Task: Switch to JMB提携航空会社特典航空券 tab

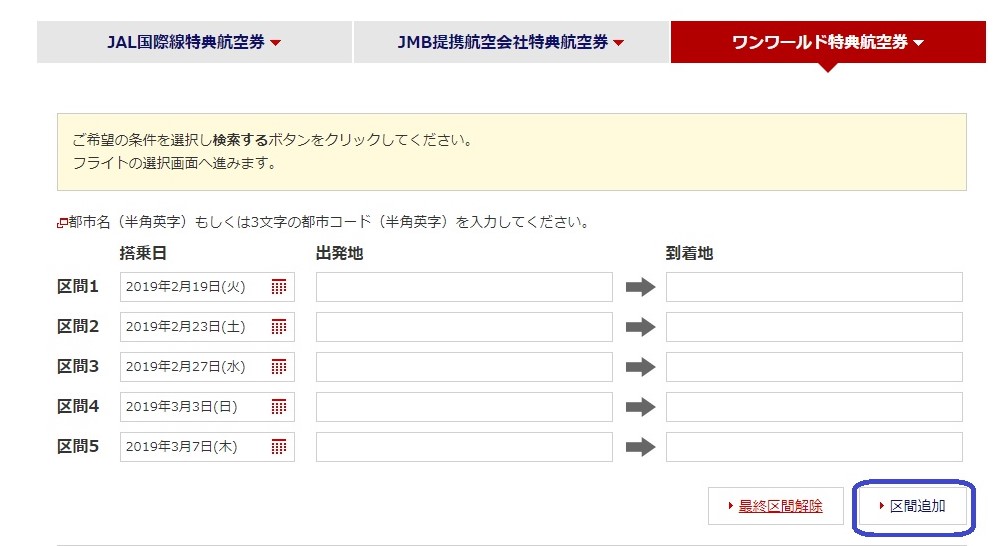Action: point(511,42)
